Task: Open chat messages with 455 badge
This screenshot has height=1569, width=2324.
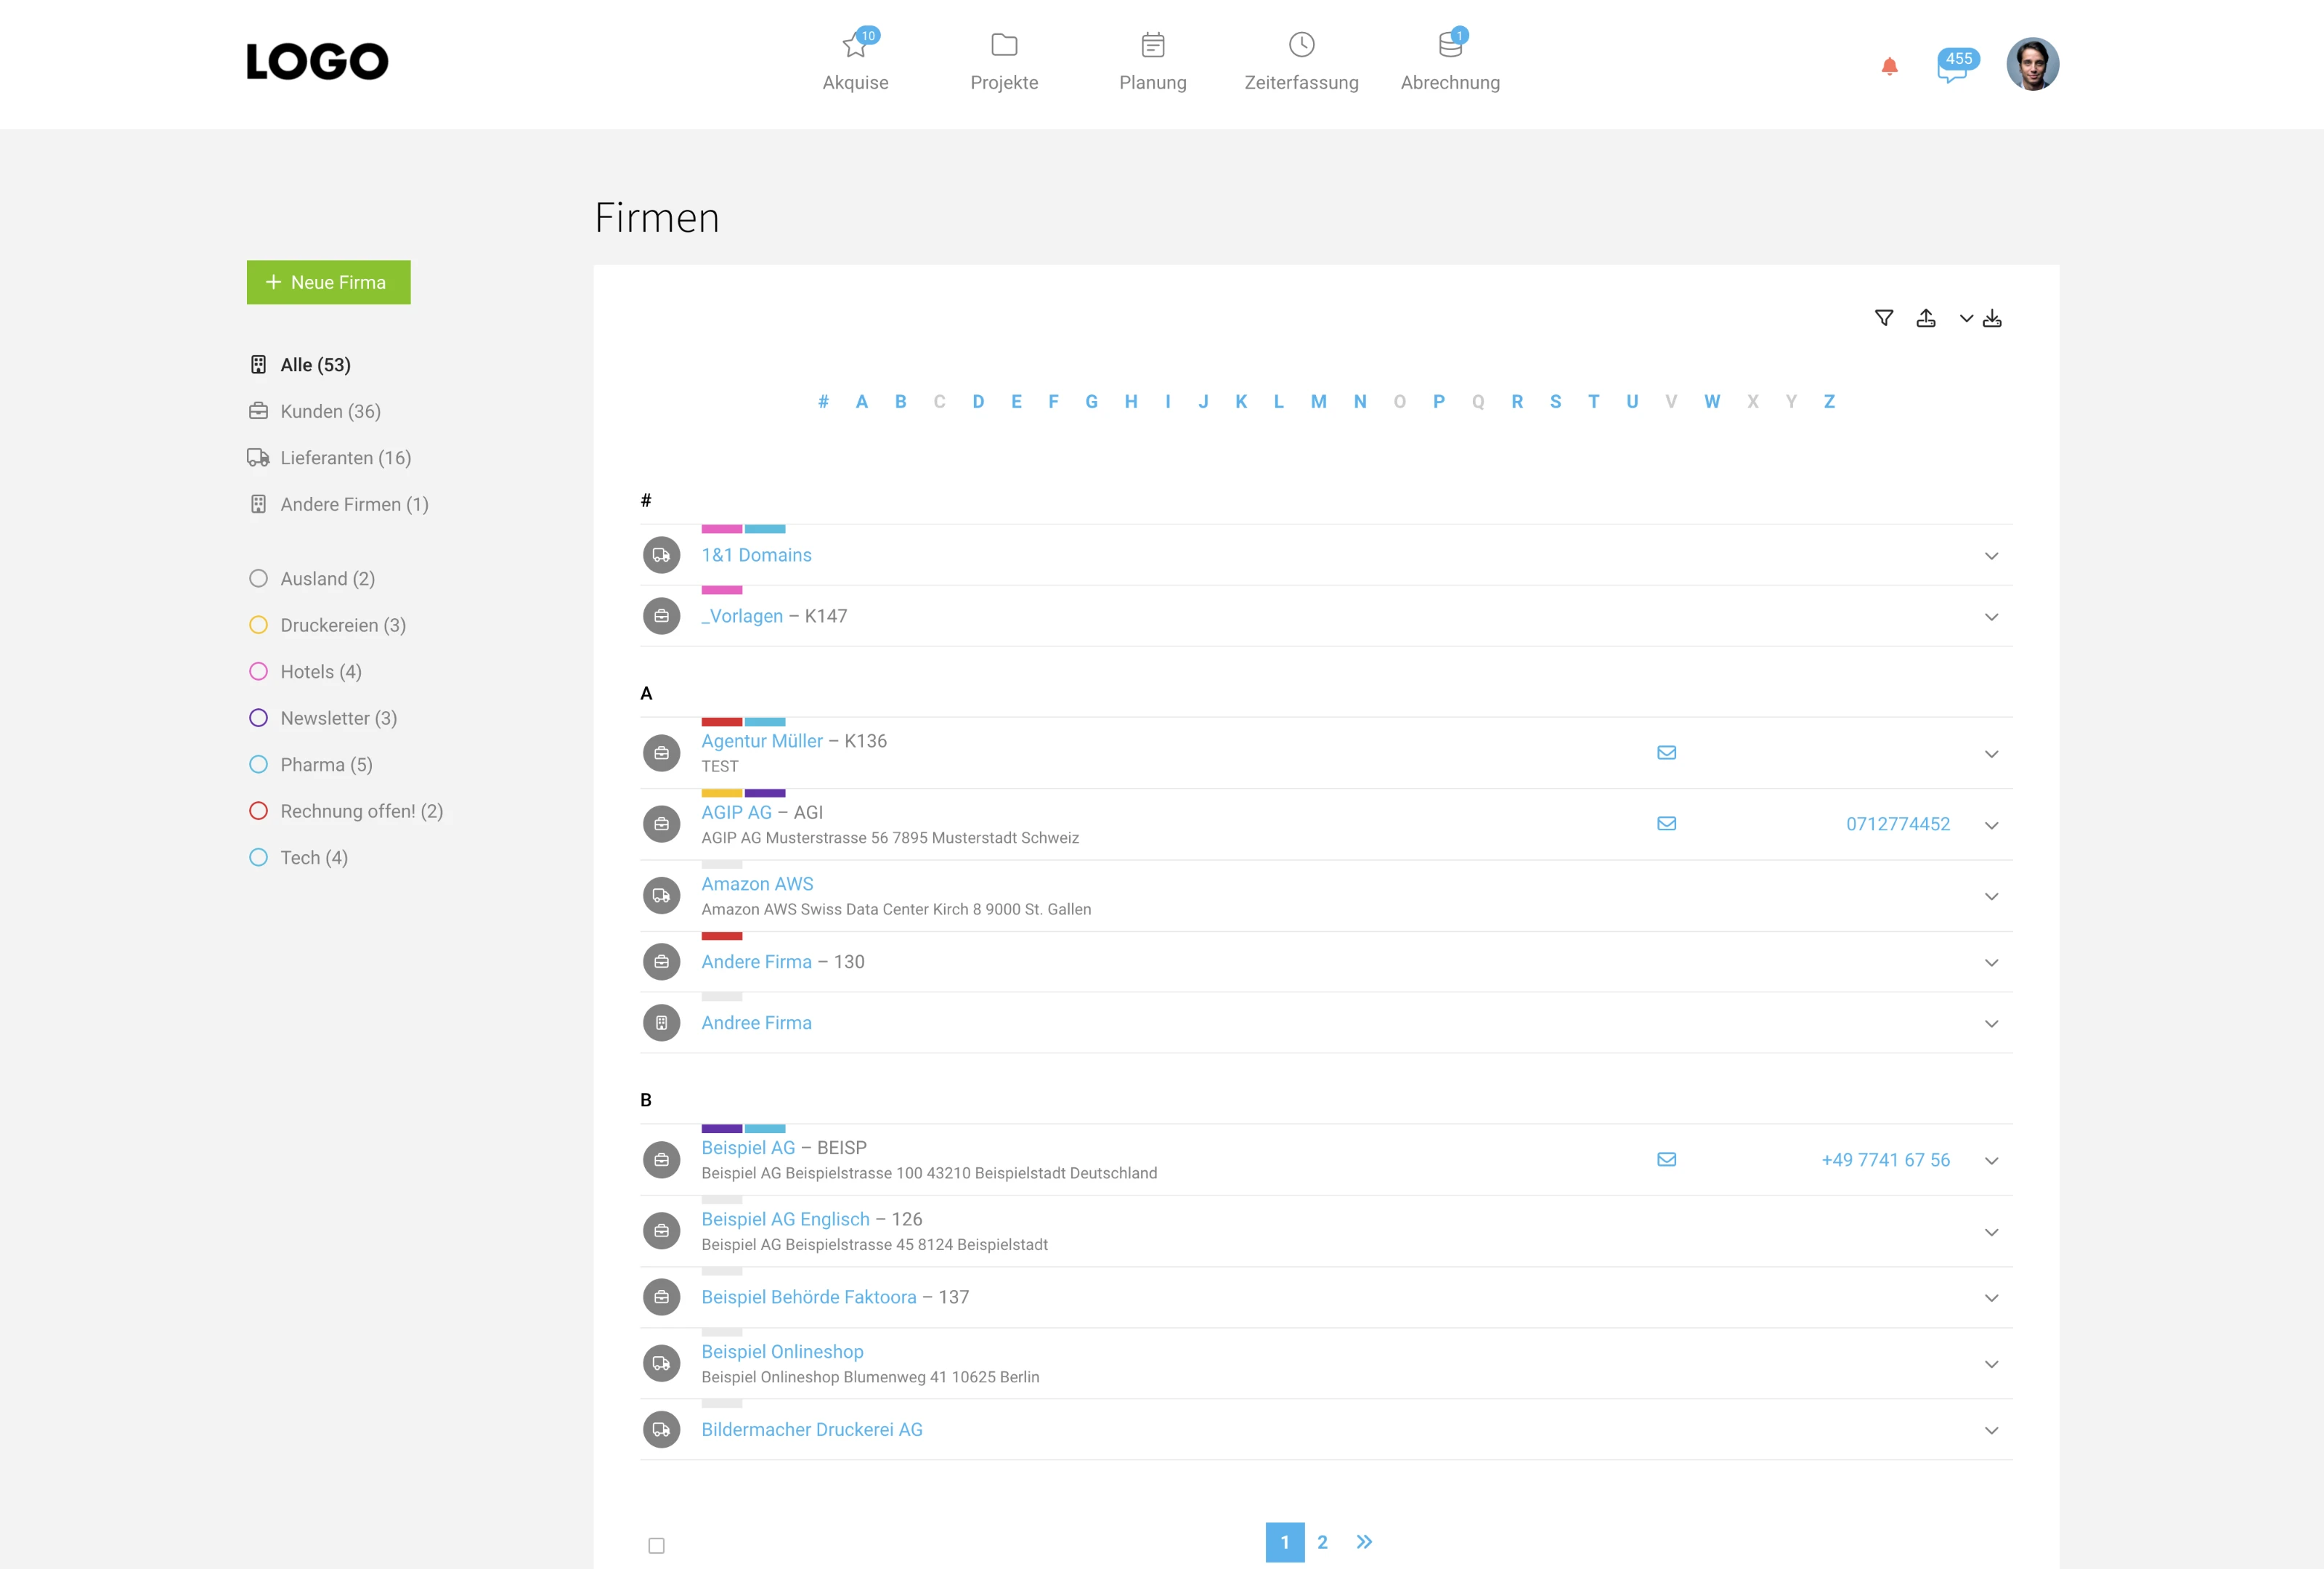Action: click(1953, 66)
